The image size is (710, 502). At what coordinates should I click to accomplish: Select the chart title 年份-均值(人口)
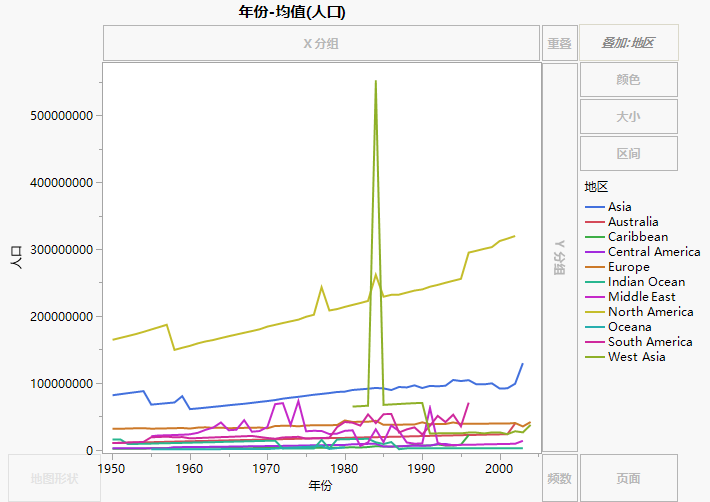click(x=292, y=12)
